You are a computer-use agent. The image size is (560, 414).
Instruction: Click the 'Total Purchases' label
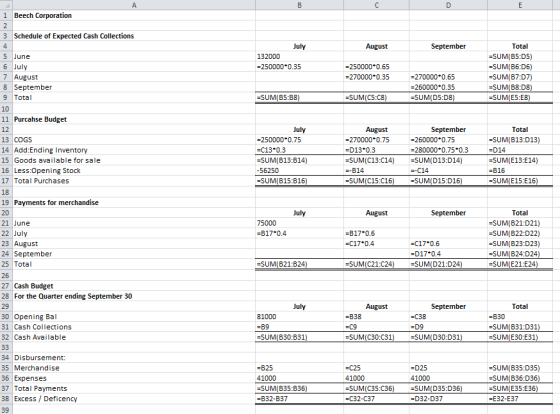[134, 181]
